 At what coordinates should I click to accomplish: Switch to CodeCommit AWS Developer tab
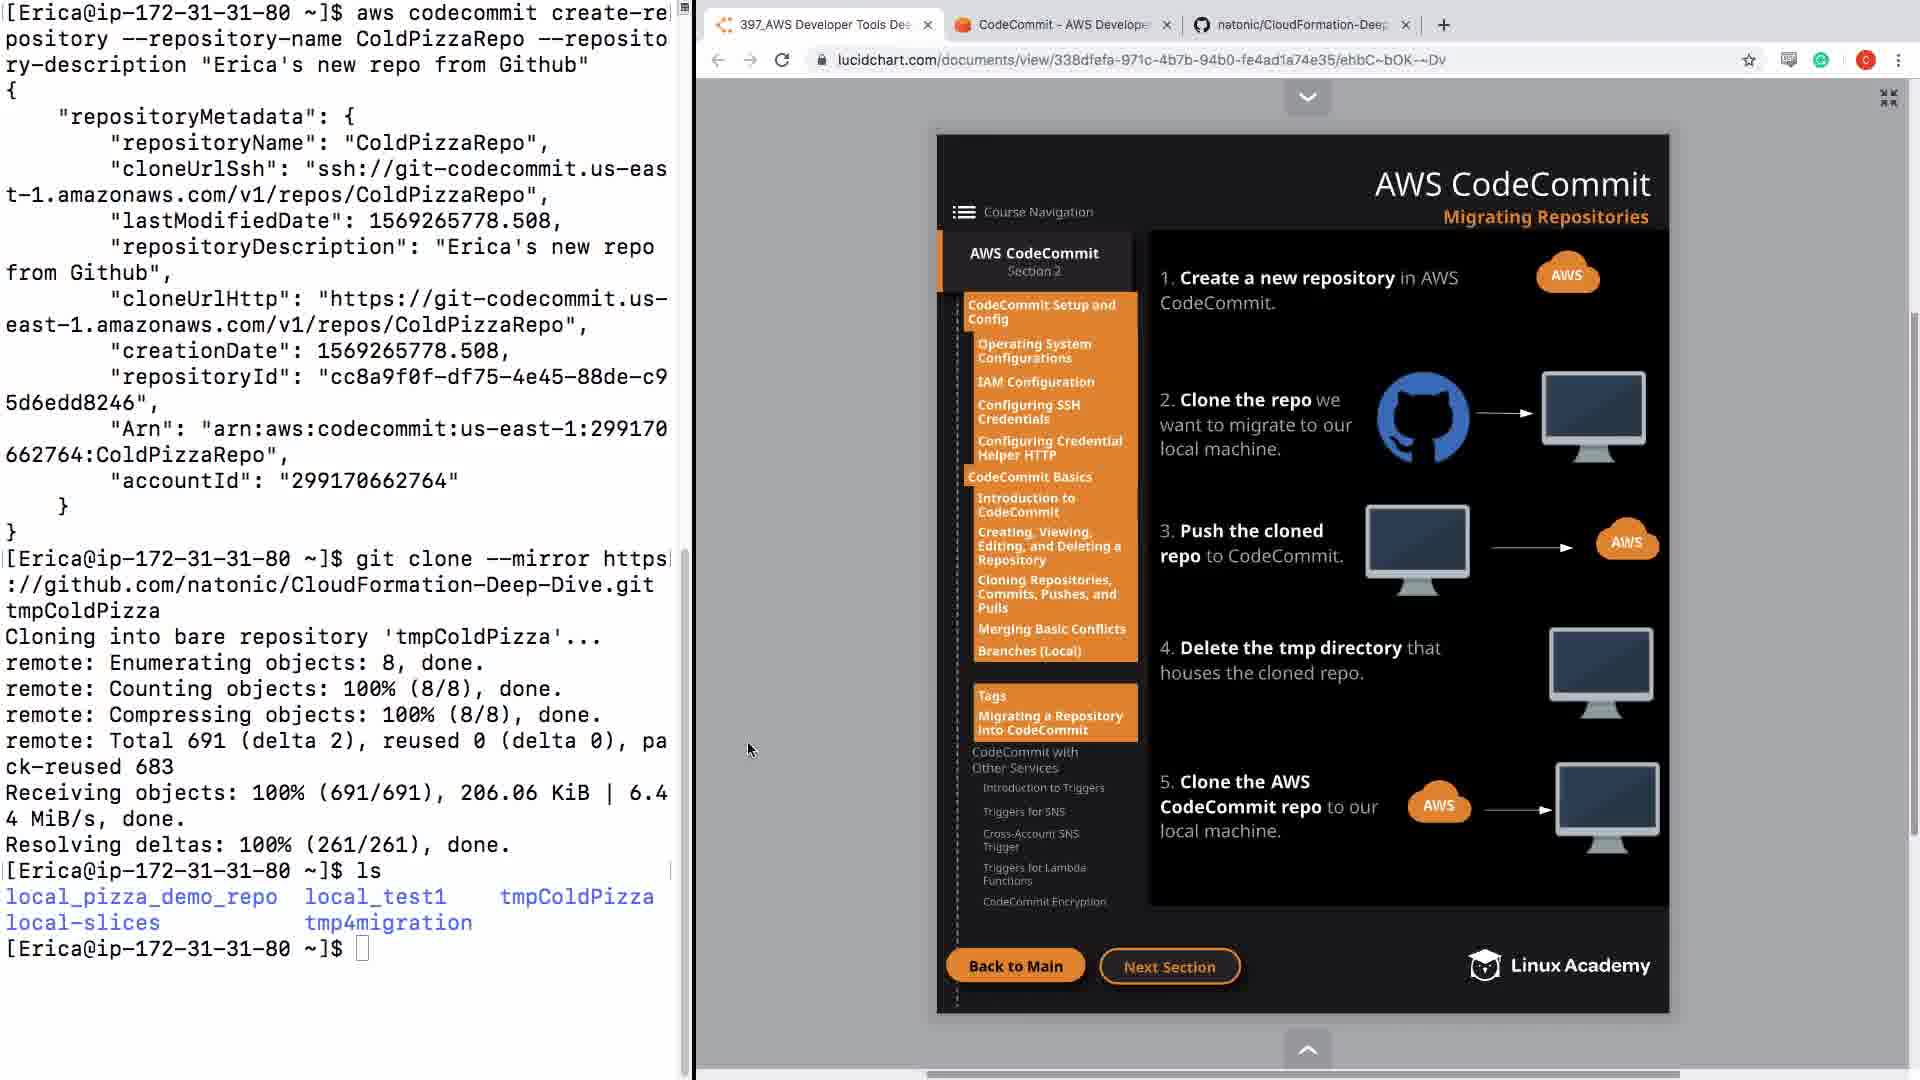[x=1063, y=25]
